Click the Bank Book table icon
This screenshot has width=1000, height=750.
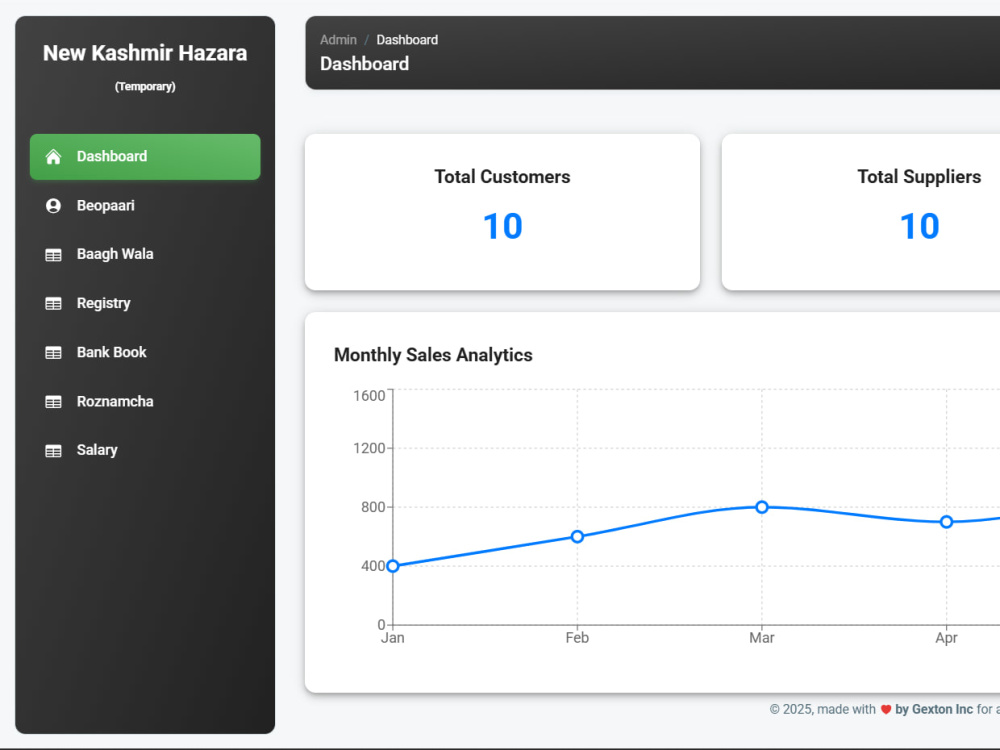tap(54, 353)
